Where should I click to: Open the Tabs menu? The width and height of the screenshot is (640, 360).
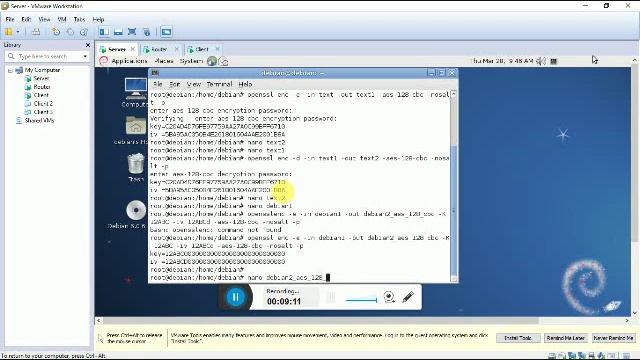(x=80, y=19)
